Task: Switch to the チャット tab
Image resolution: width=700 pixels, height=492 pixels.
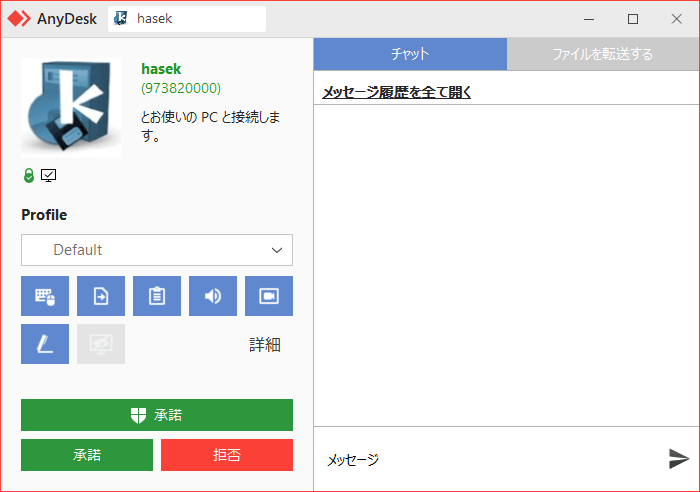Action: [410, 54]
